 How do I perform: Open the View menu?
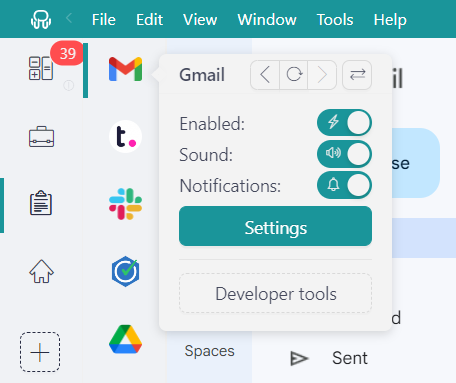click(x=200, y=20)
